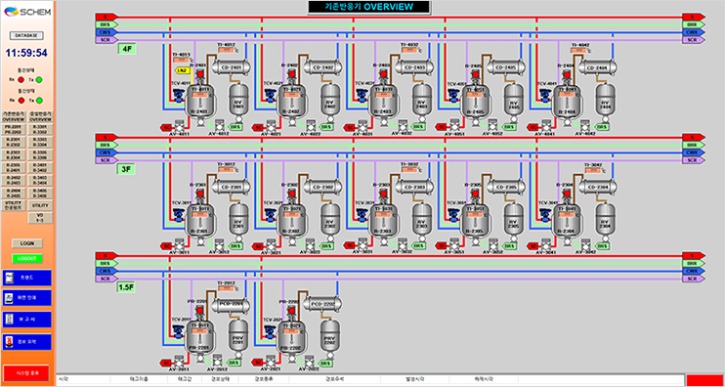Go to 증설반응기 OVERVIEW page
Image resolution: width=725 pixels, height=387 pixels.
[41, 116]
